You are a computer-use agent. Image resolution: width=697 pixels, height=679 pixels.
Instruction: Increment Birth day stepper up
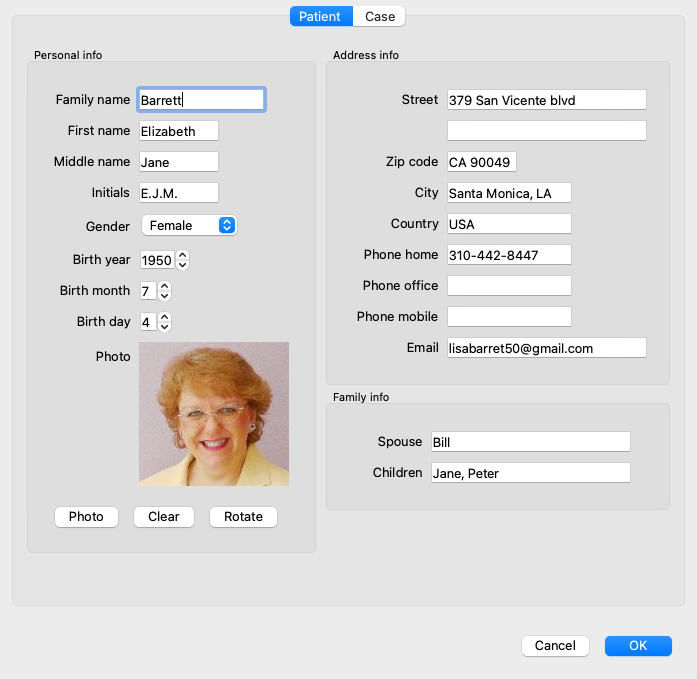pyautogui.click(x=164, y=317)
